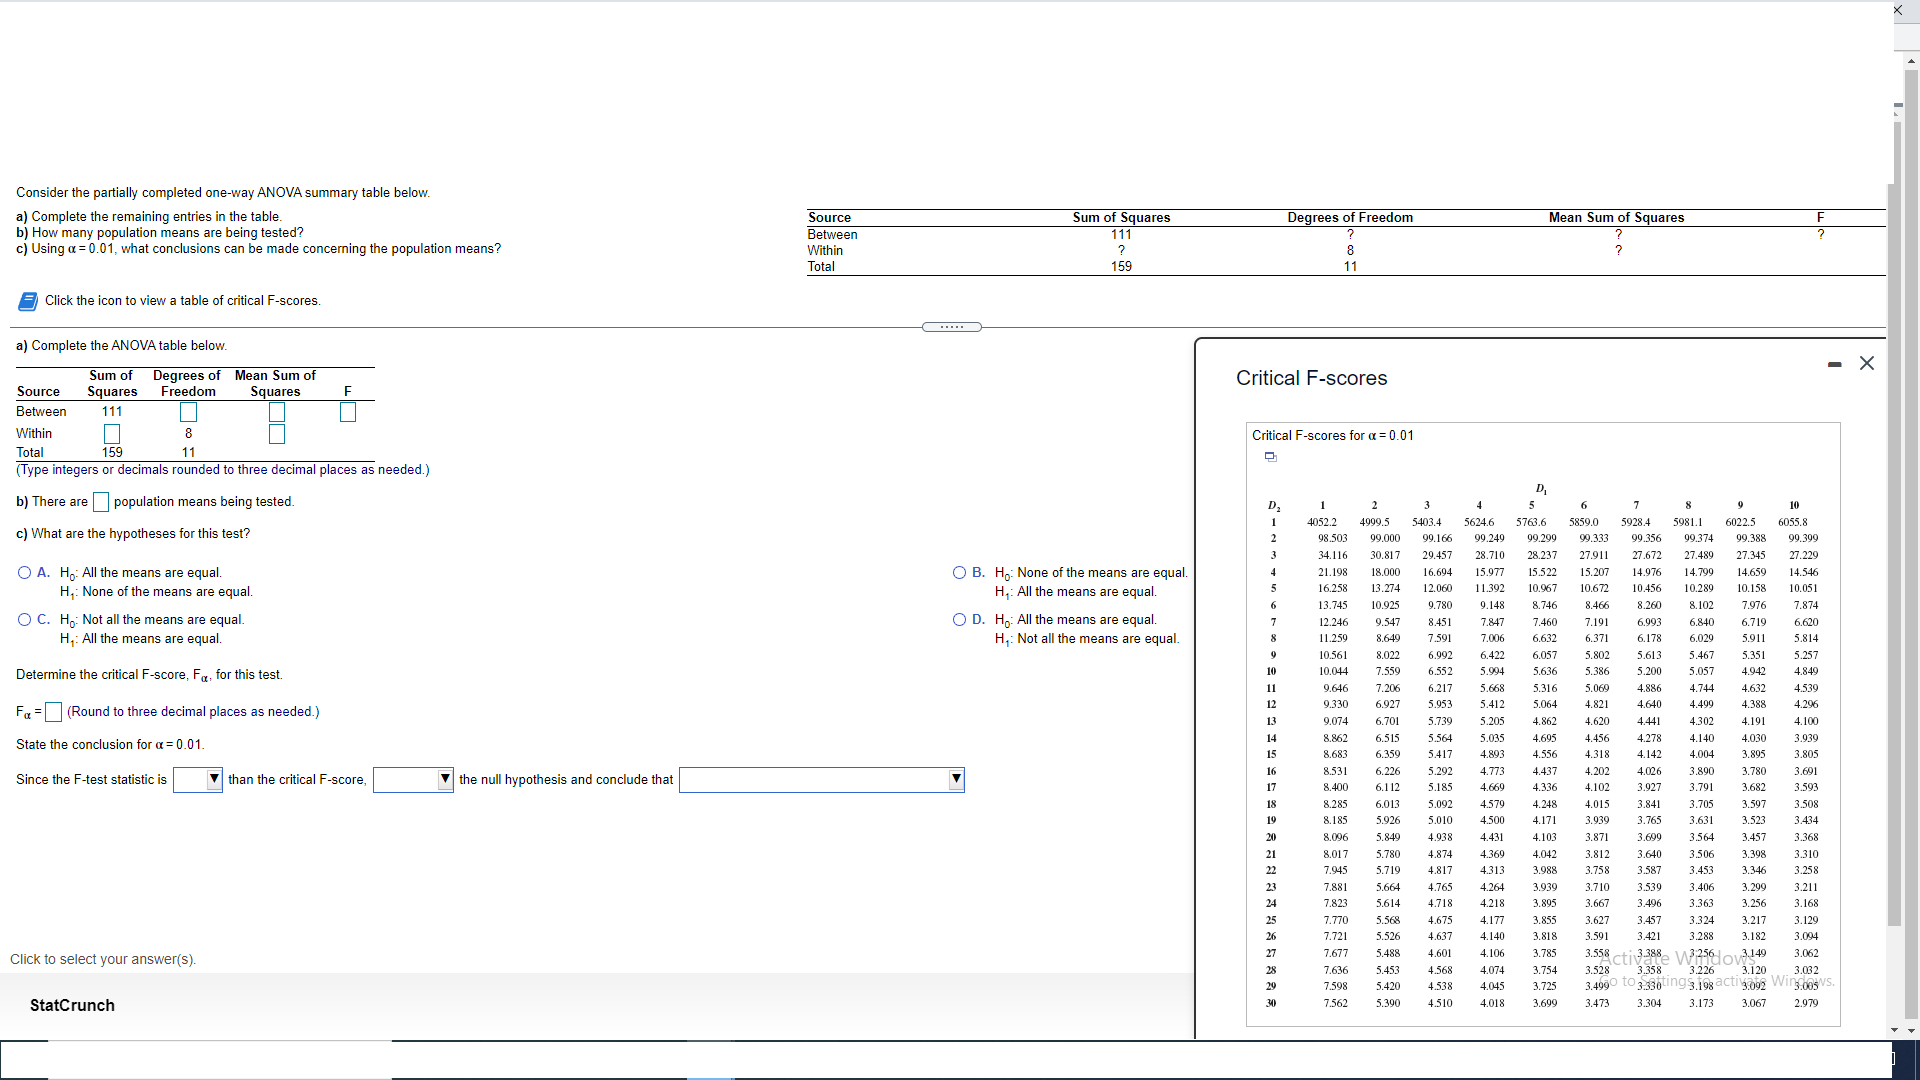Select option B hypotheses radio button
The height and width of the screenshot is (1080, 1920).
click(x=959, y=573)
